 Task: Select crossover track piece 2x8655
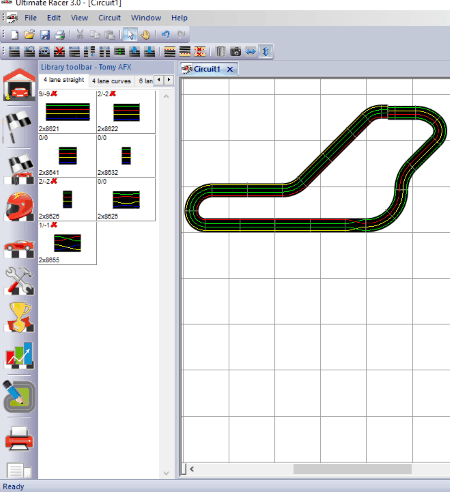tap(67, 243)
